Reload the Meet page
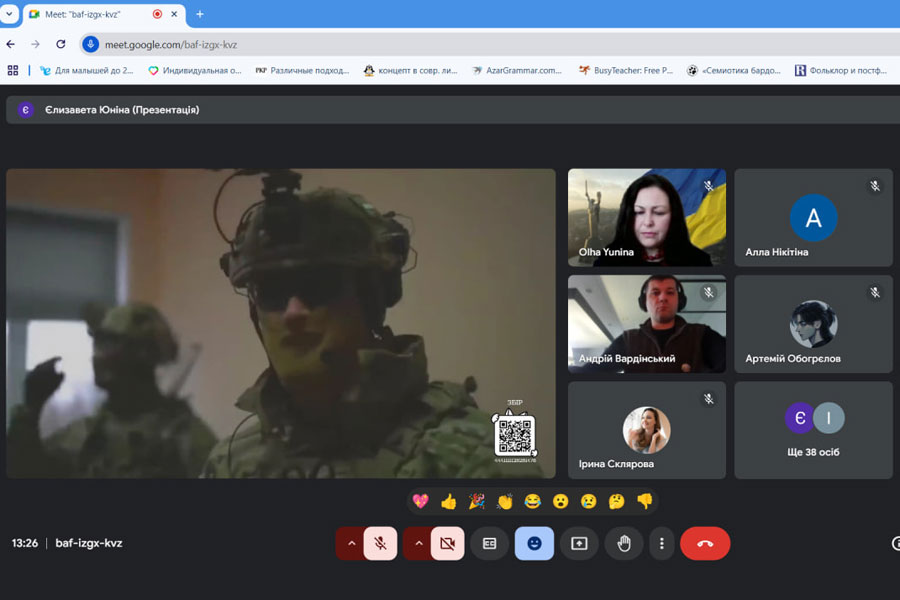The width and height of the screenshot is (900, 600). tap(61, 44)
